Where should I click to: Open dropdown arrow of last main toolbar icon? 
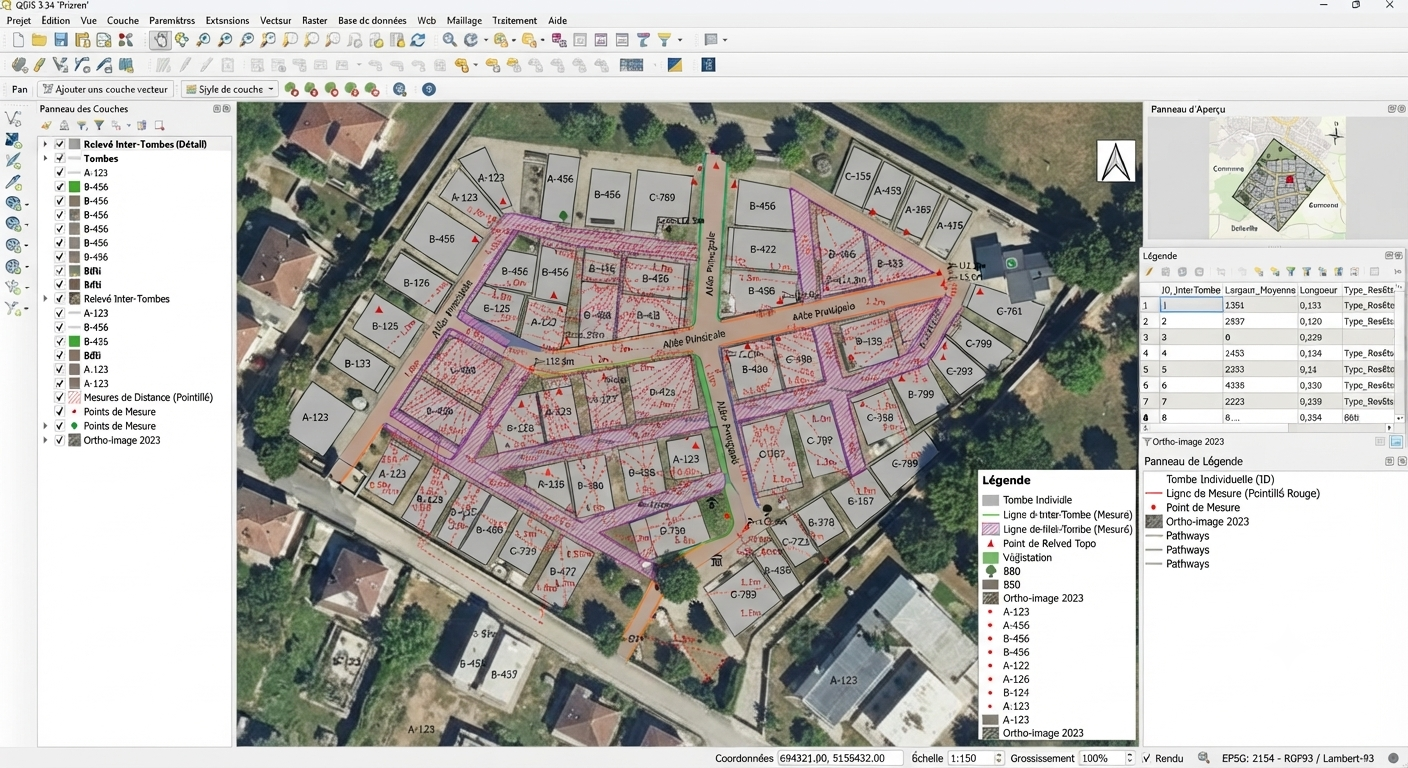click(724, 40)
